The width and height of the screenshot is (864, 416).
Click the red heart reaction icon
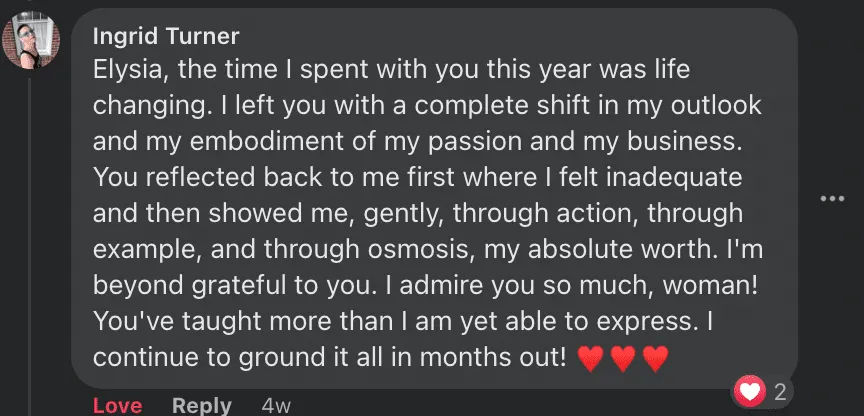750,390
